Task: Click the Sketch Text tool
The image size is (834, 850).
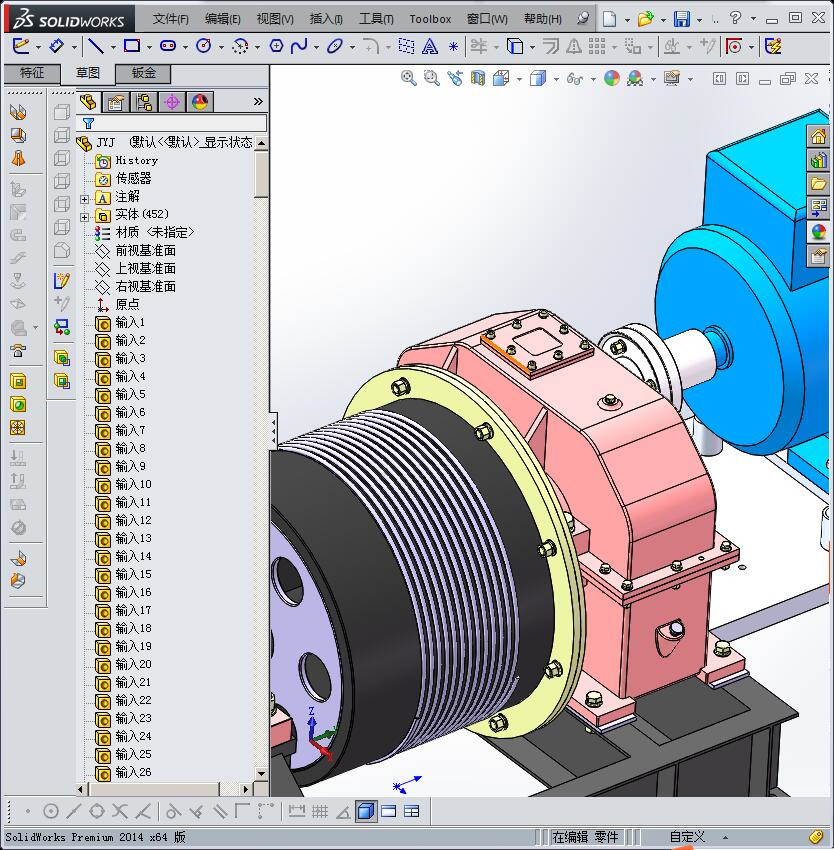Action: pyautogui.click(x=430, y=47)
